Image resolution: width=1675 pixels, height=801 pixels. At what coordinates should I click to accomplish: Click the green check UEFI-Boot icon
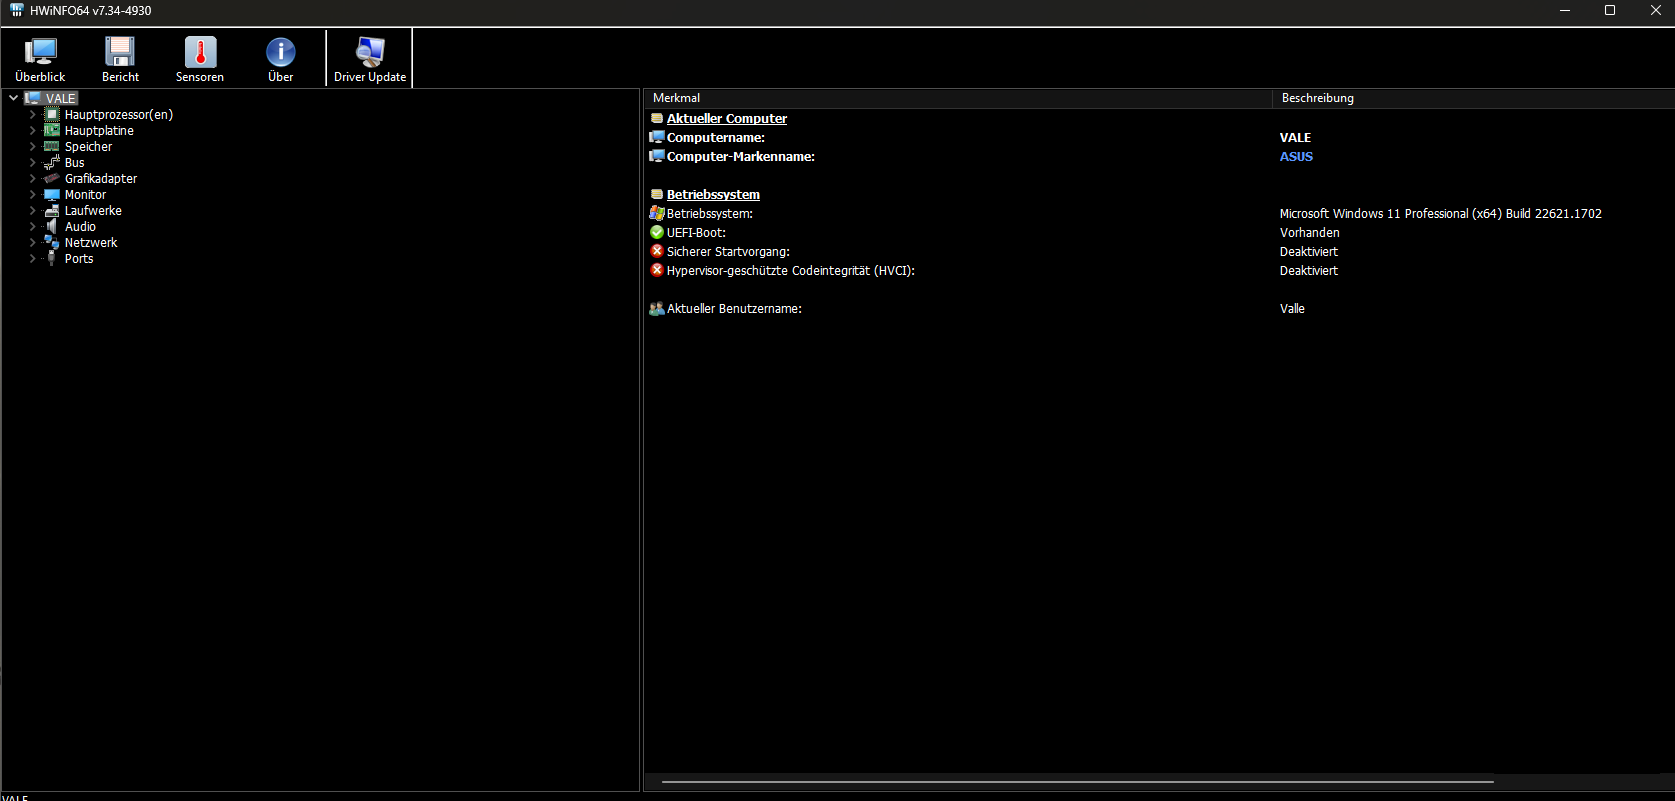[x=657, y=232]
